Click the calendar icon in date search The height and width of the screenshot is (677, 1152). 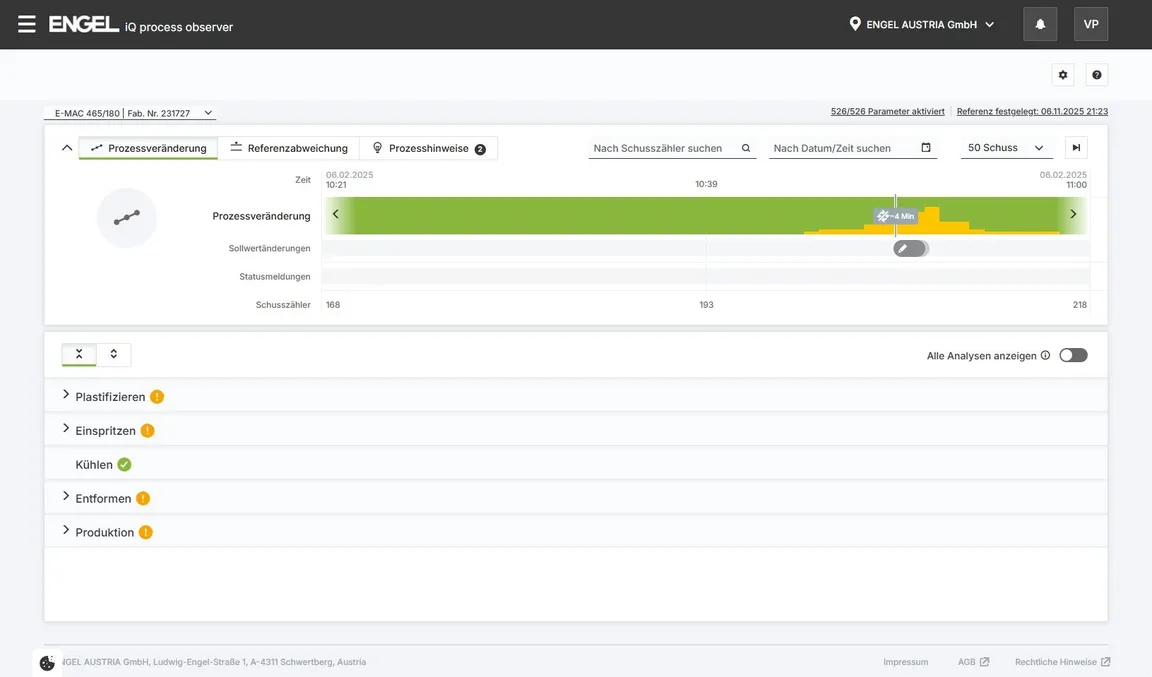[926, 148]
